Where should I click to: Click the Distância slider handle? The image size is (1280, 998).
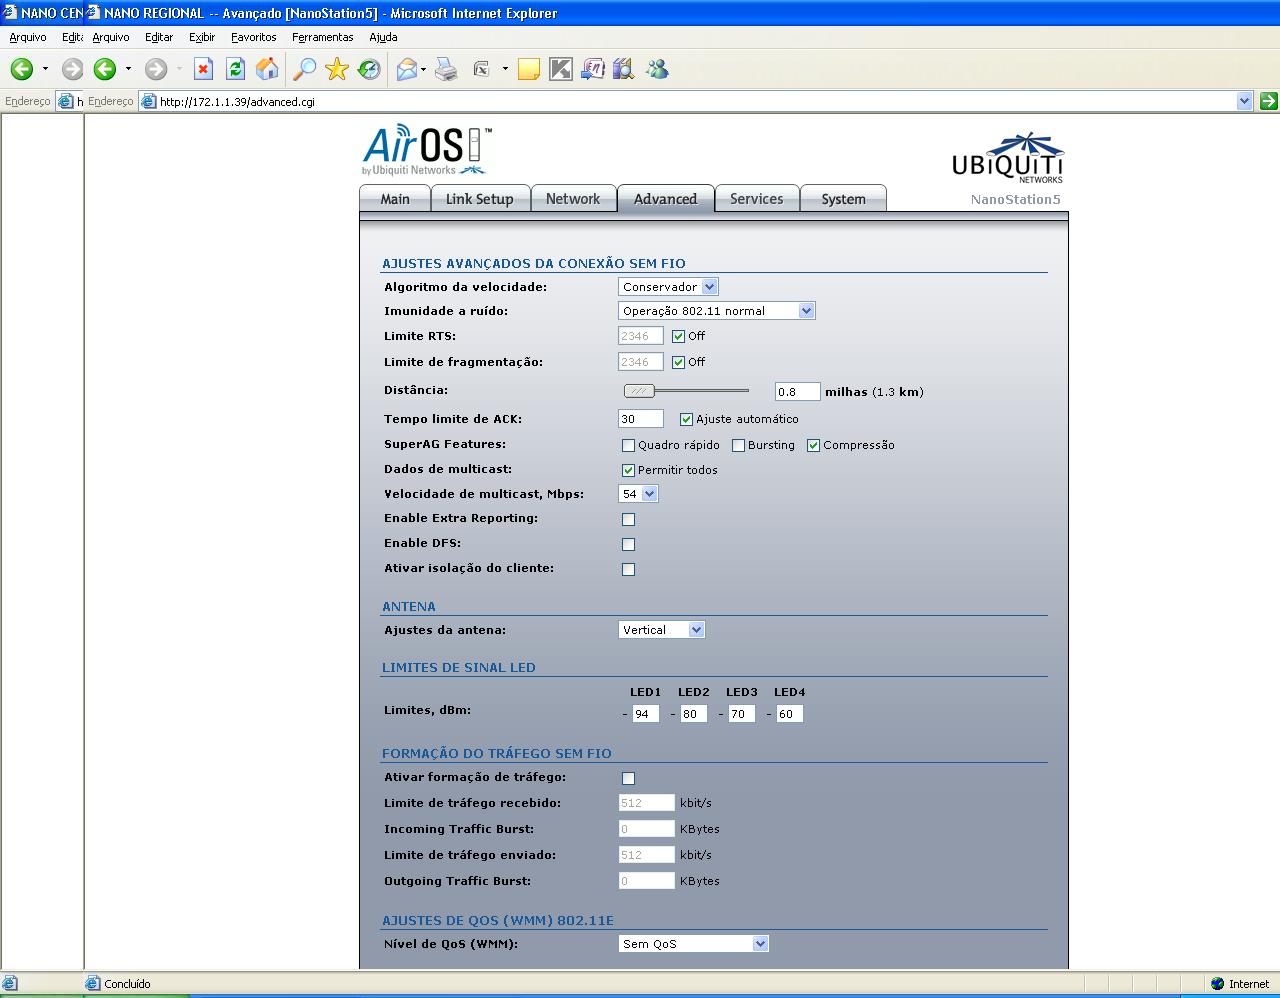639,391
